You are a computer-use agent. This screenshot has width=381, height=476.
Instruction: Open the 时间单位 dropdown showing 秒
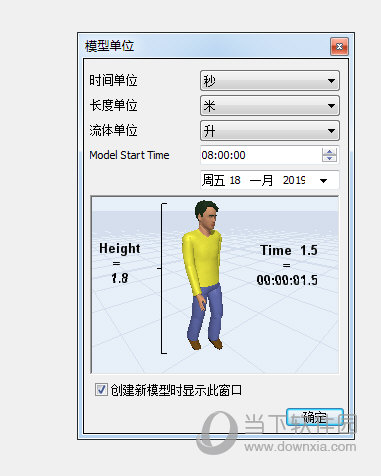pos(270,80)
